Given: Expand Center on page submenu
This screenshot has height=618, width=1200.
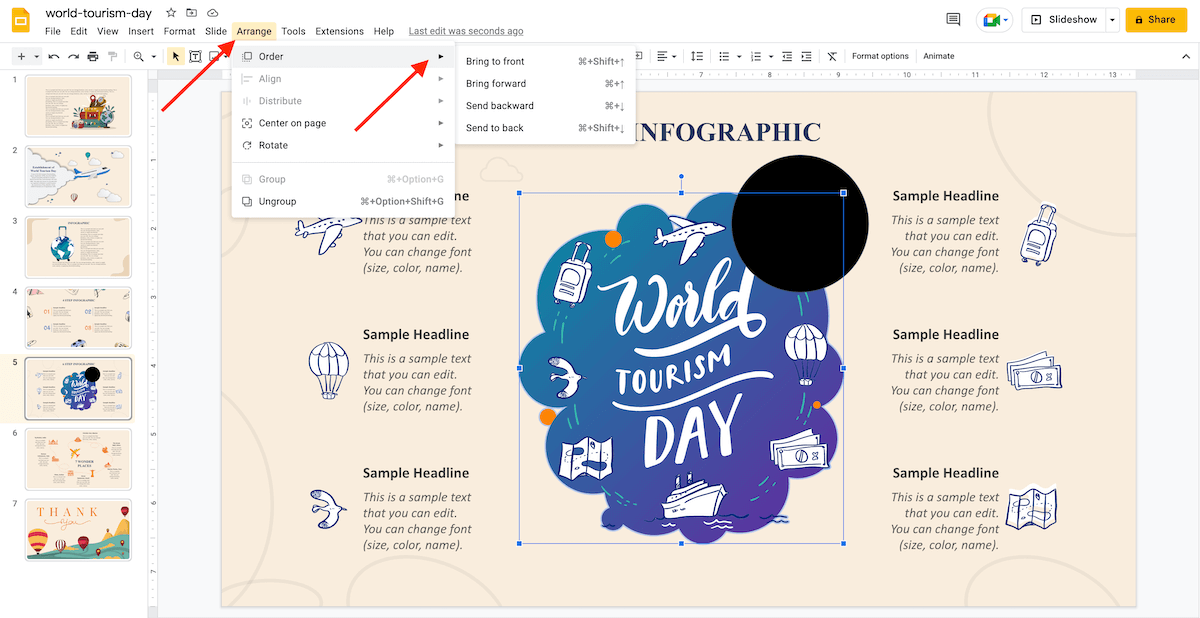Looking at the screenshot, I should [x=343, y=123].
